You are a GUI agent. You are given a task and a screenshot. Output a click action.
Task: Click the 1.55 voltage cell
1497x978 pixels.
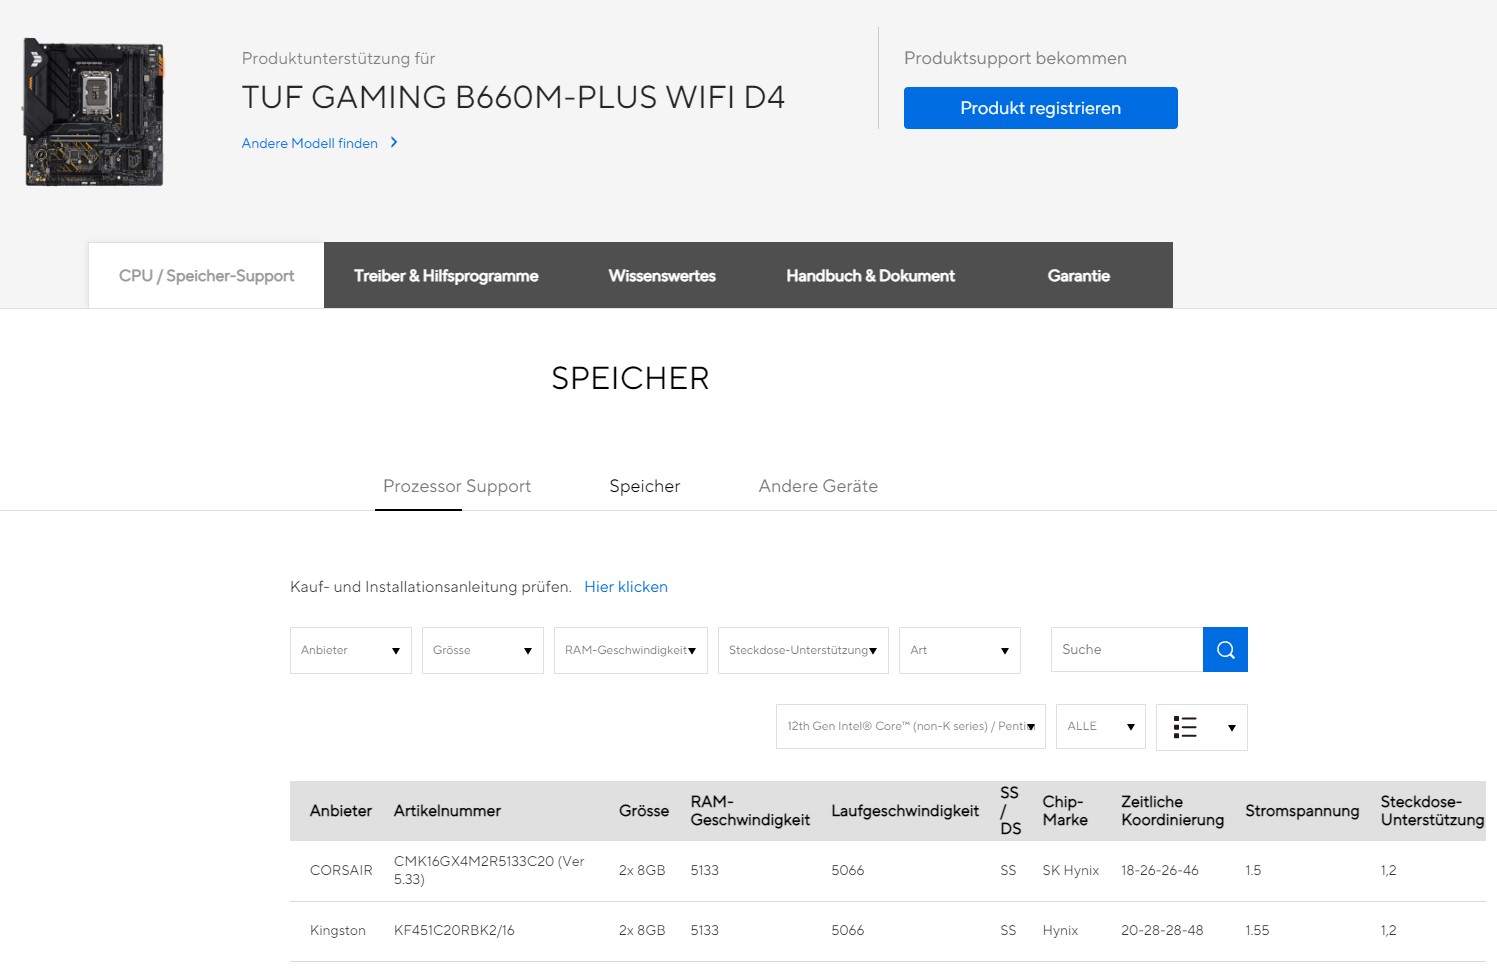[x=1257, y=931]
